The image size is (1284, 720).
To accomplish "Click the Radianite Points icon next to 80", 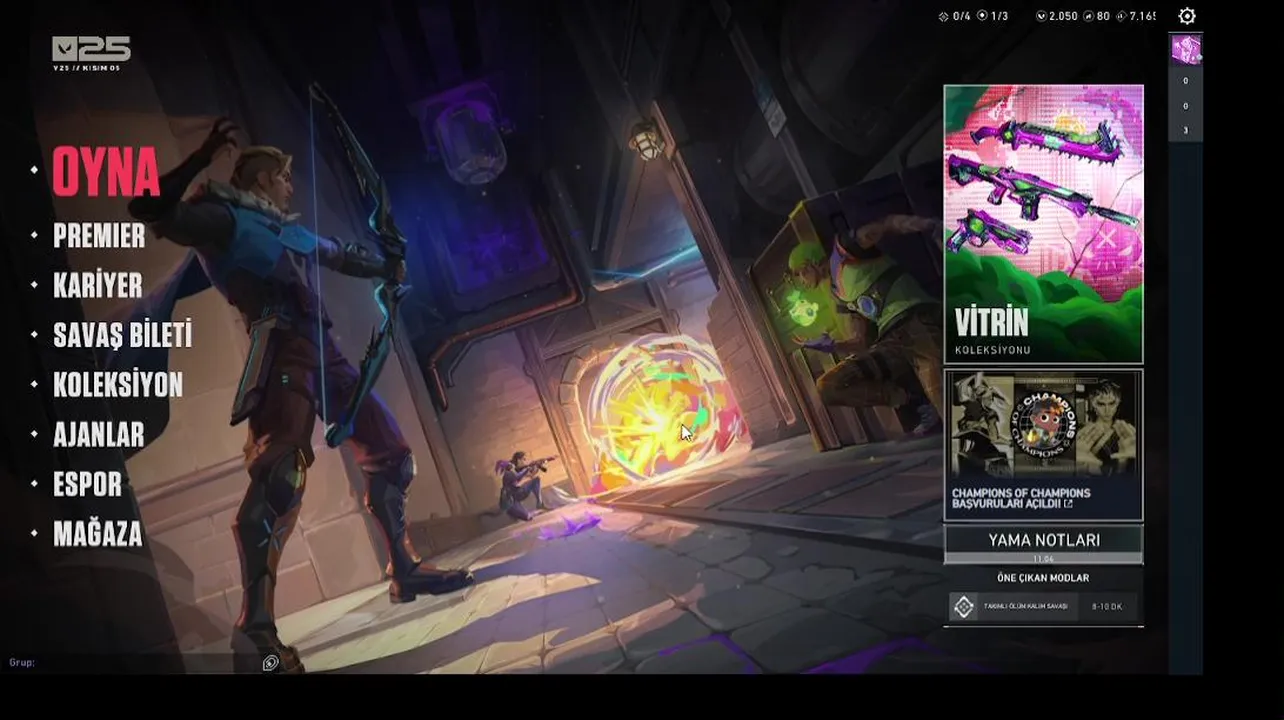I will [x=1088, y=16].
